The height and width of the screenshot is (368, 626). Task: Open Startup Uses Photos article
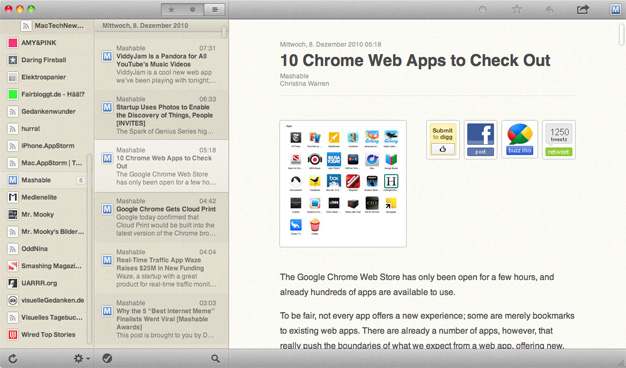[x=161, y=115]
